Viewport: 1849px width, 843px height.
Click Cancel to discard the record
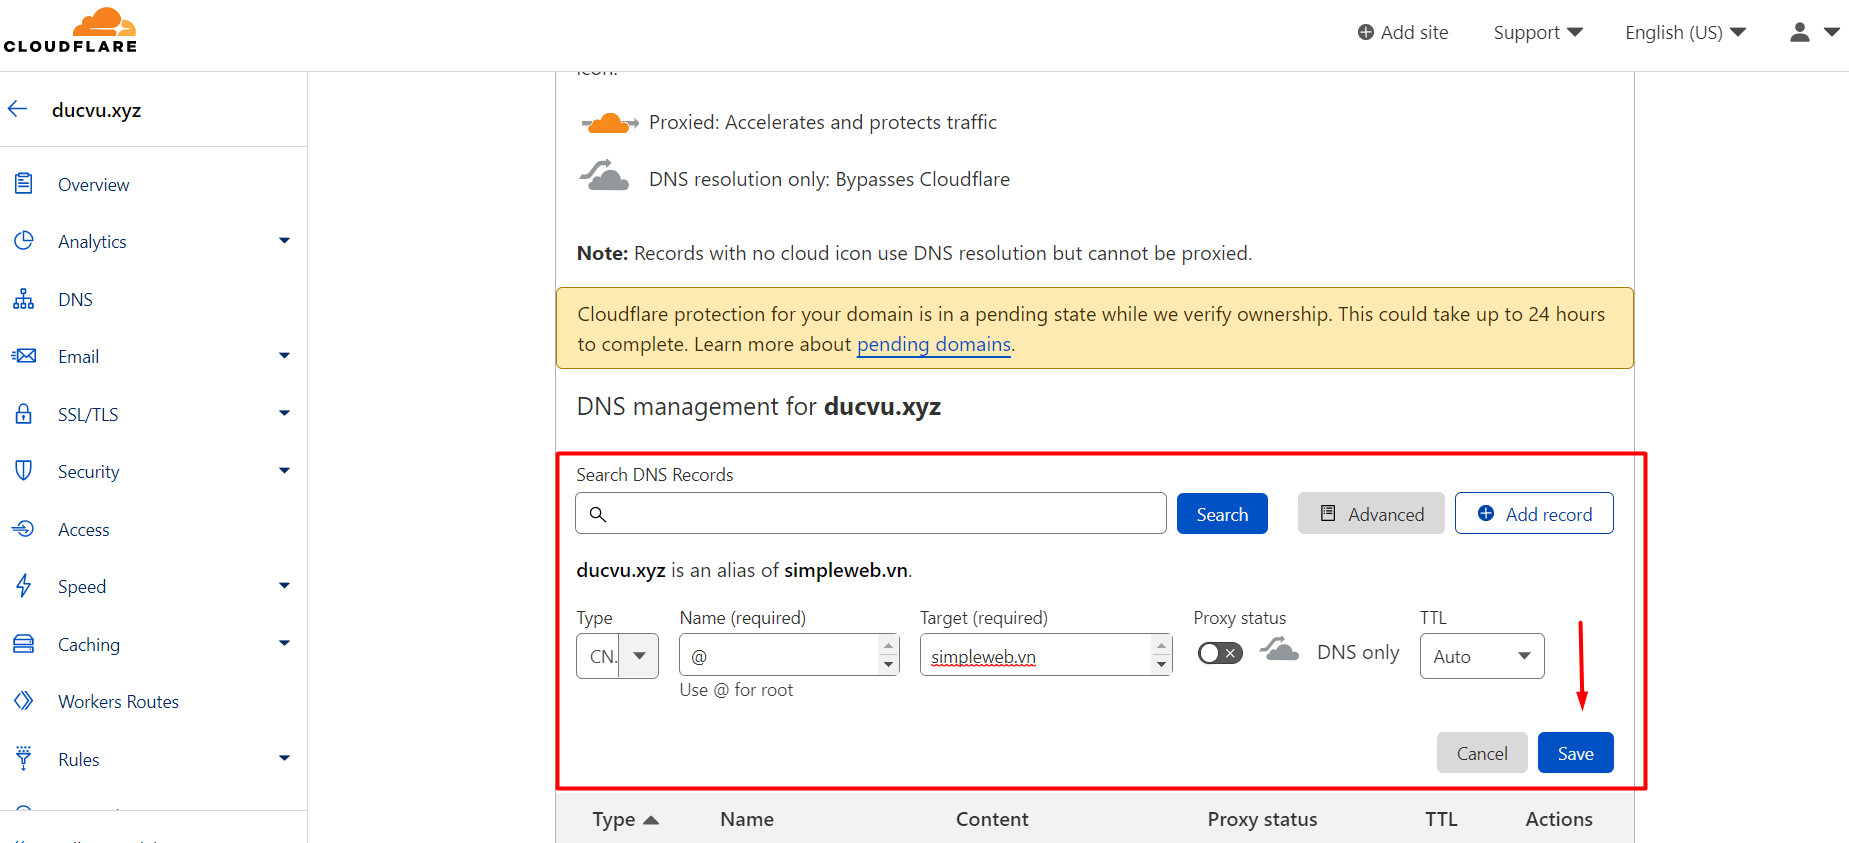(1482, 753)
